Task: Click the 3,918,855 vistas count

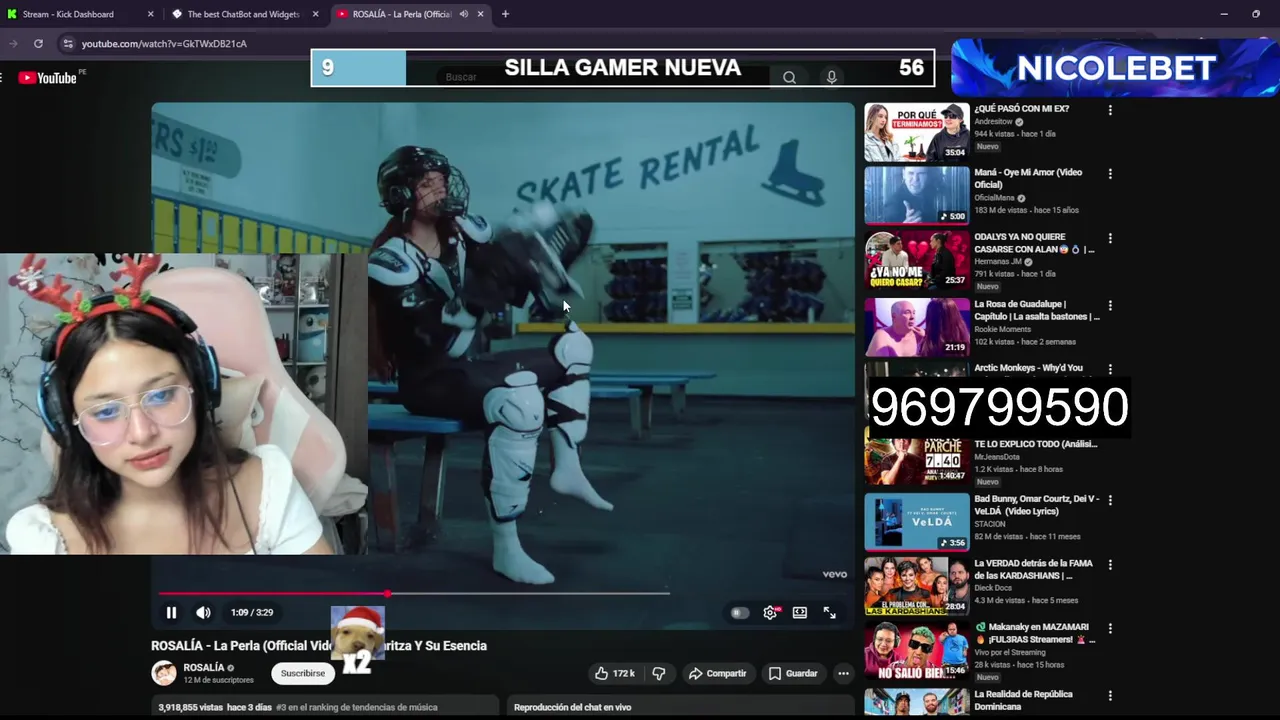Action: pyautogui.click(x=190, y=707)
